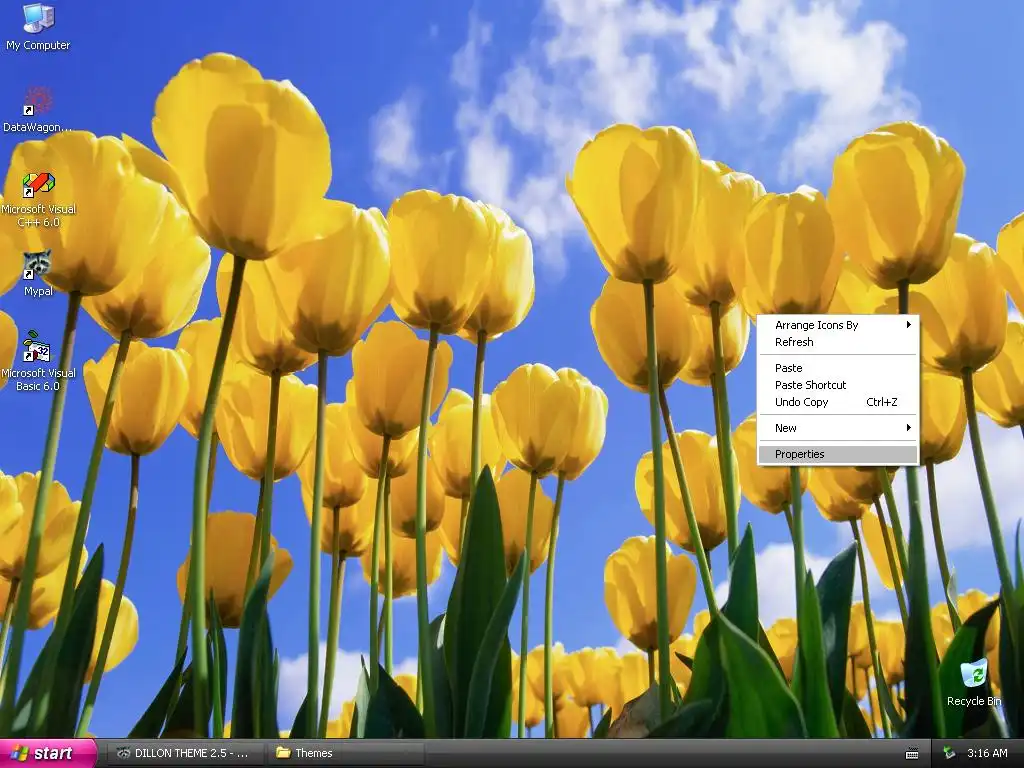Choose Paste Shortcut in the context menu

coord(838,385)
